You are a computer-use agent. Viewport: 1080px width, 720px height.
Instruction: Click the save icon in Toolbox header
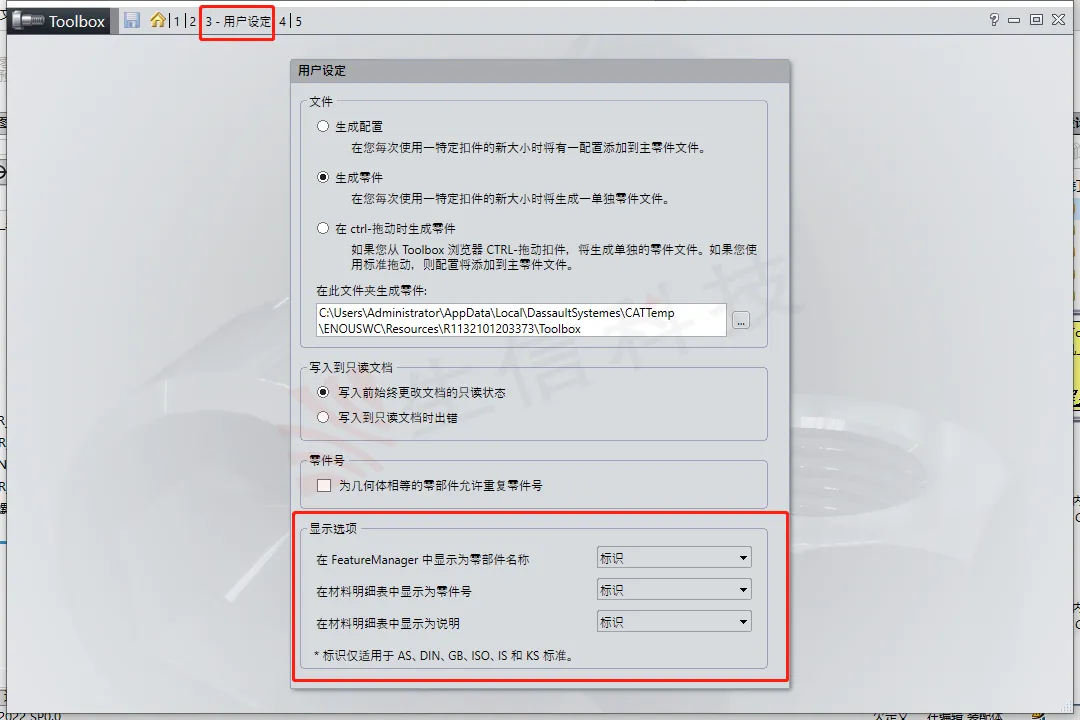point(132,21)
